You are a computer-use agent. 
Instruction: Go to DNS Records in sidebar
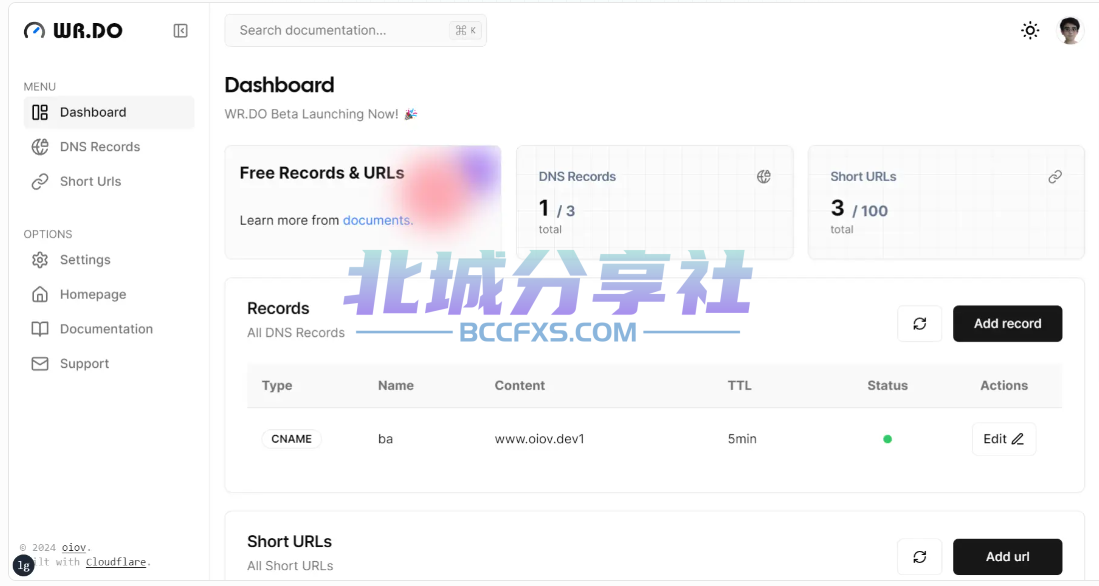(109, 146)
